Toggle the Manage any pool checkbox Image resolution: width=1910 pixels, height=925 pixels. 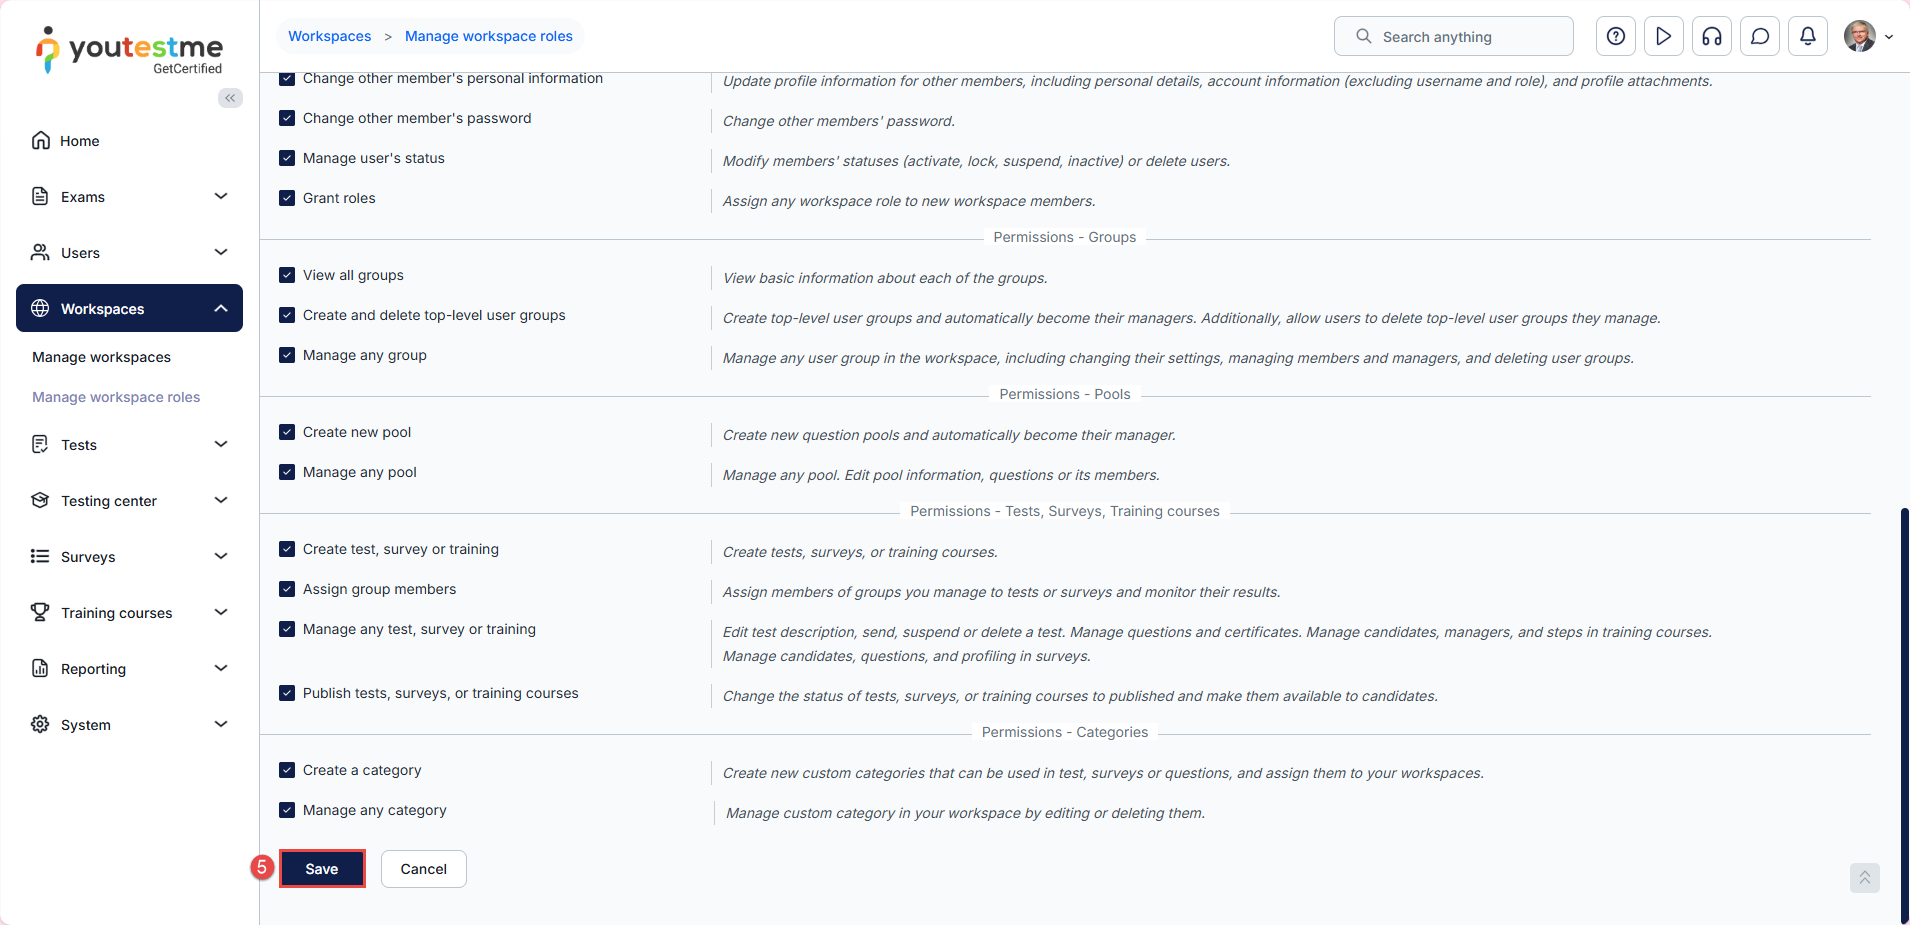[x=287, y=472]
